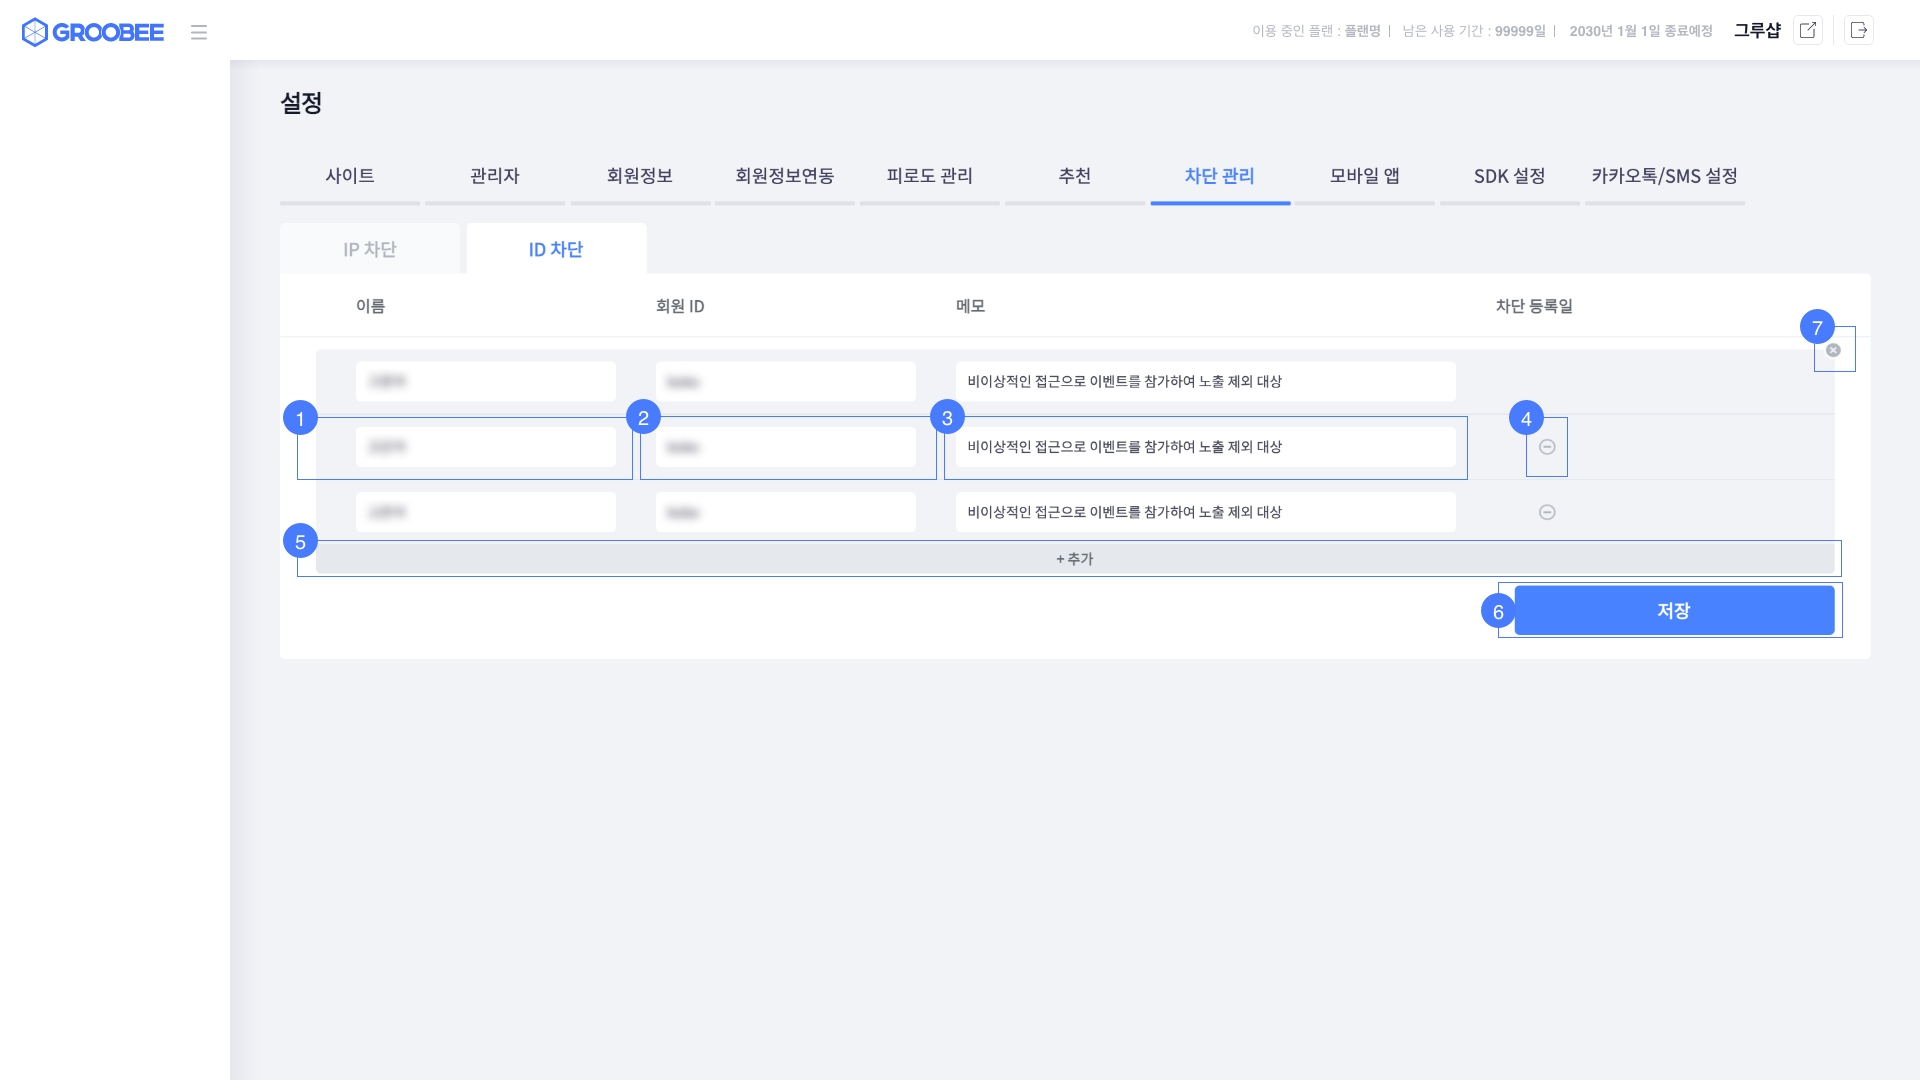Open the 사이트 settings tab
The height and width of the screenshot is (1080, 1920).
click(x=350, y=176)
